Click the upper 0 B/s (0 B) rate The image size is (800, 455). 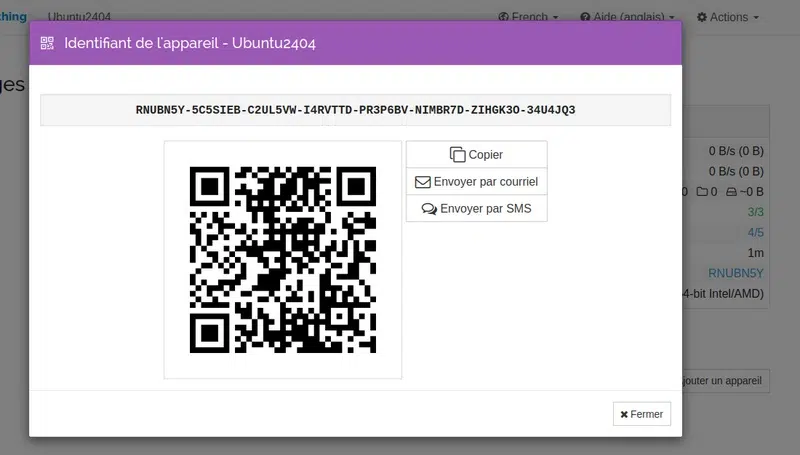pyautogui.click(x=736, y=151)
